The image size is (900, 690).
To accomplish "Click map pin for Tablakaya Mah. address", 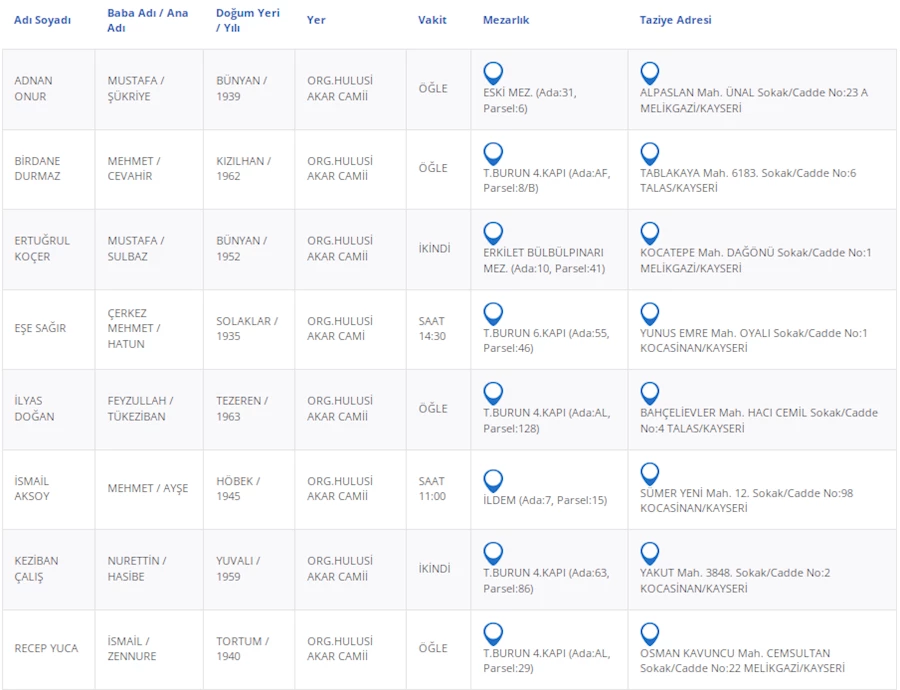I will (650, 154).
